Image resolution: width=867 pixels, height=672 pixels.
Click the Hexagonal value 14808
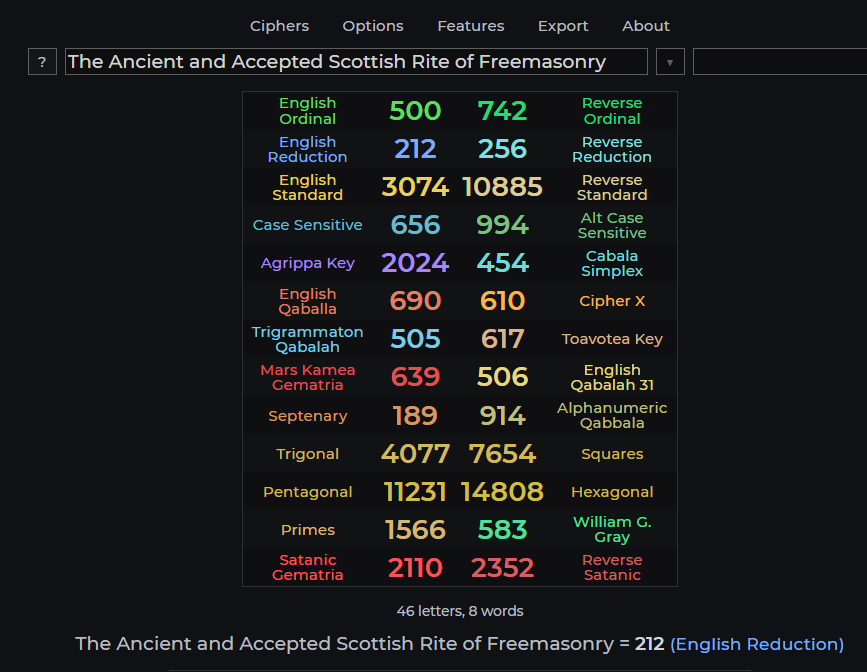tap(502, 492)
